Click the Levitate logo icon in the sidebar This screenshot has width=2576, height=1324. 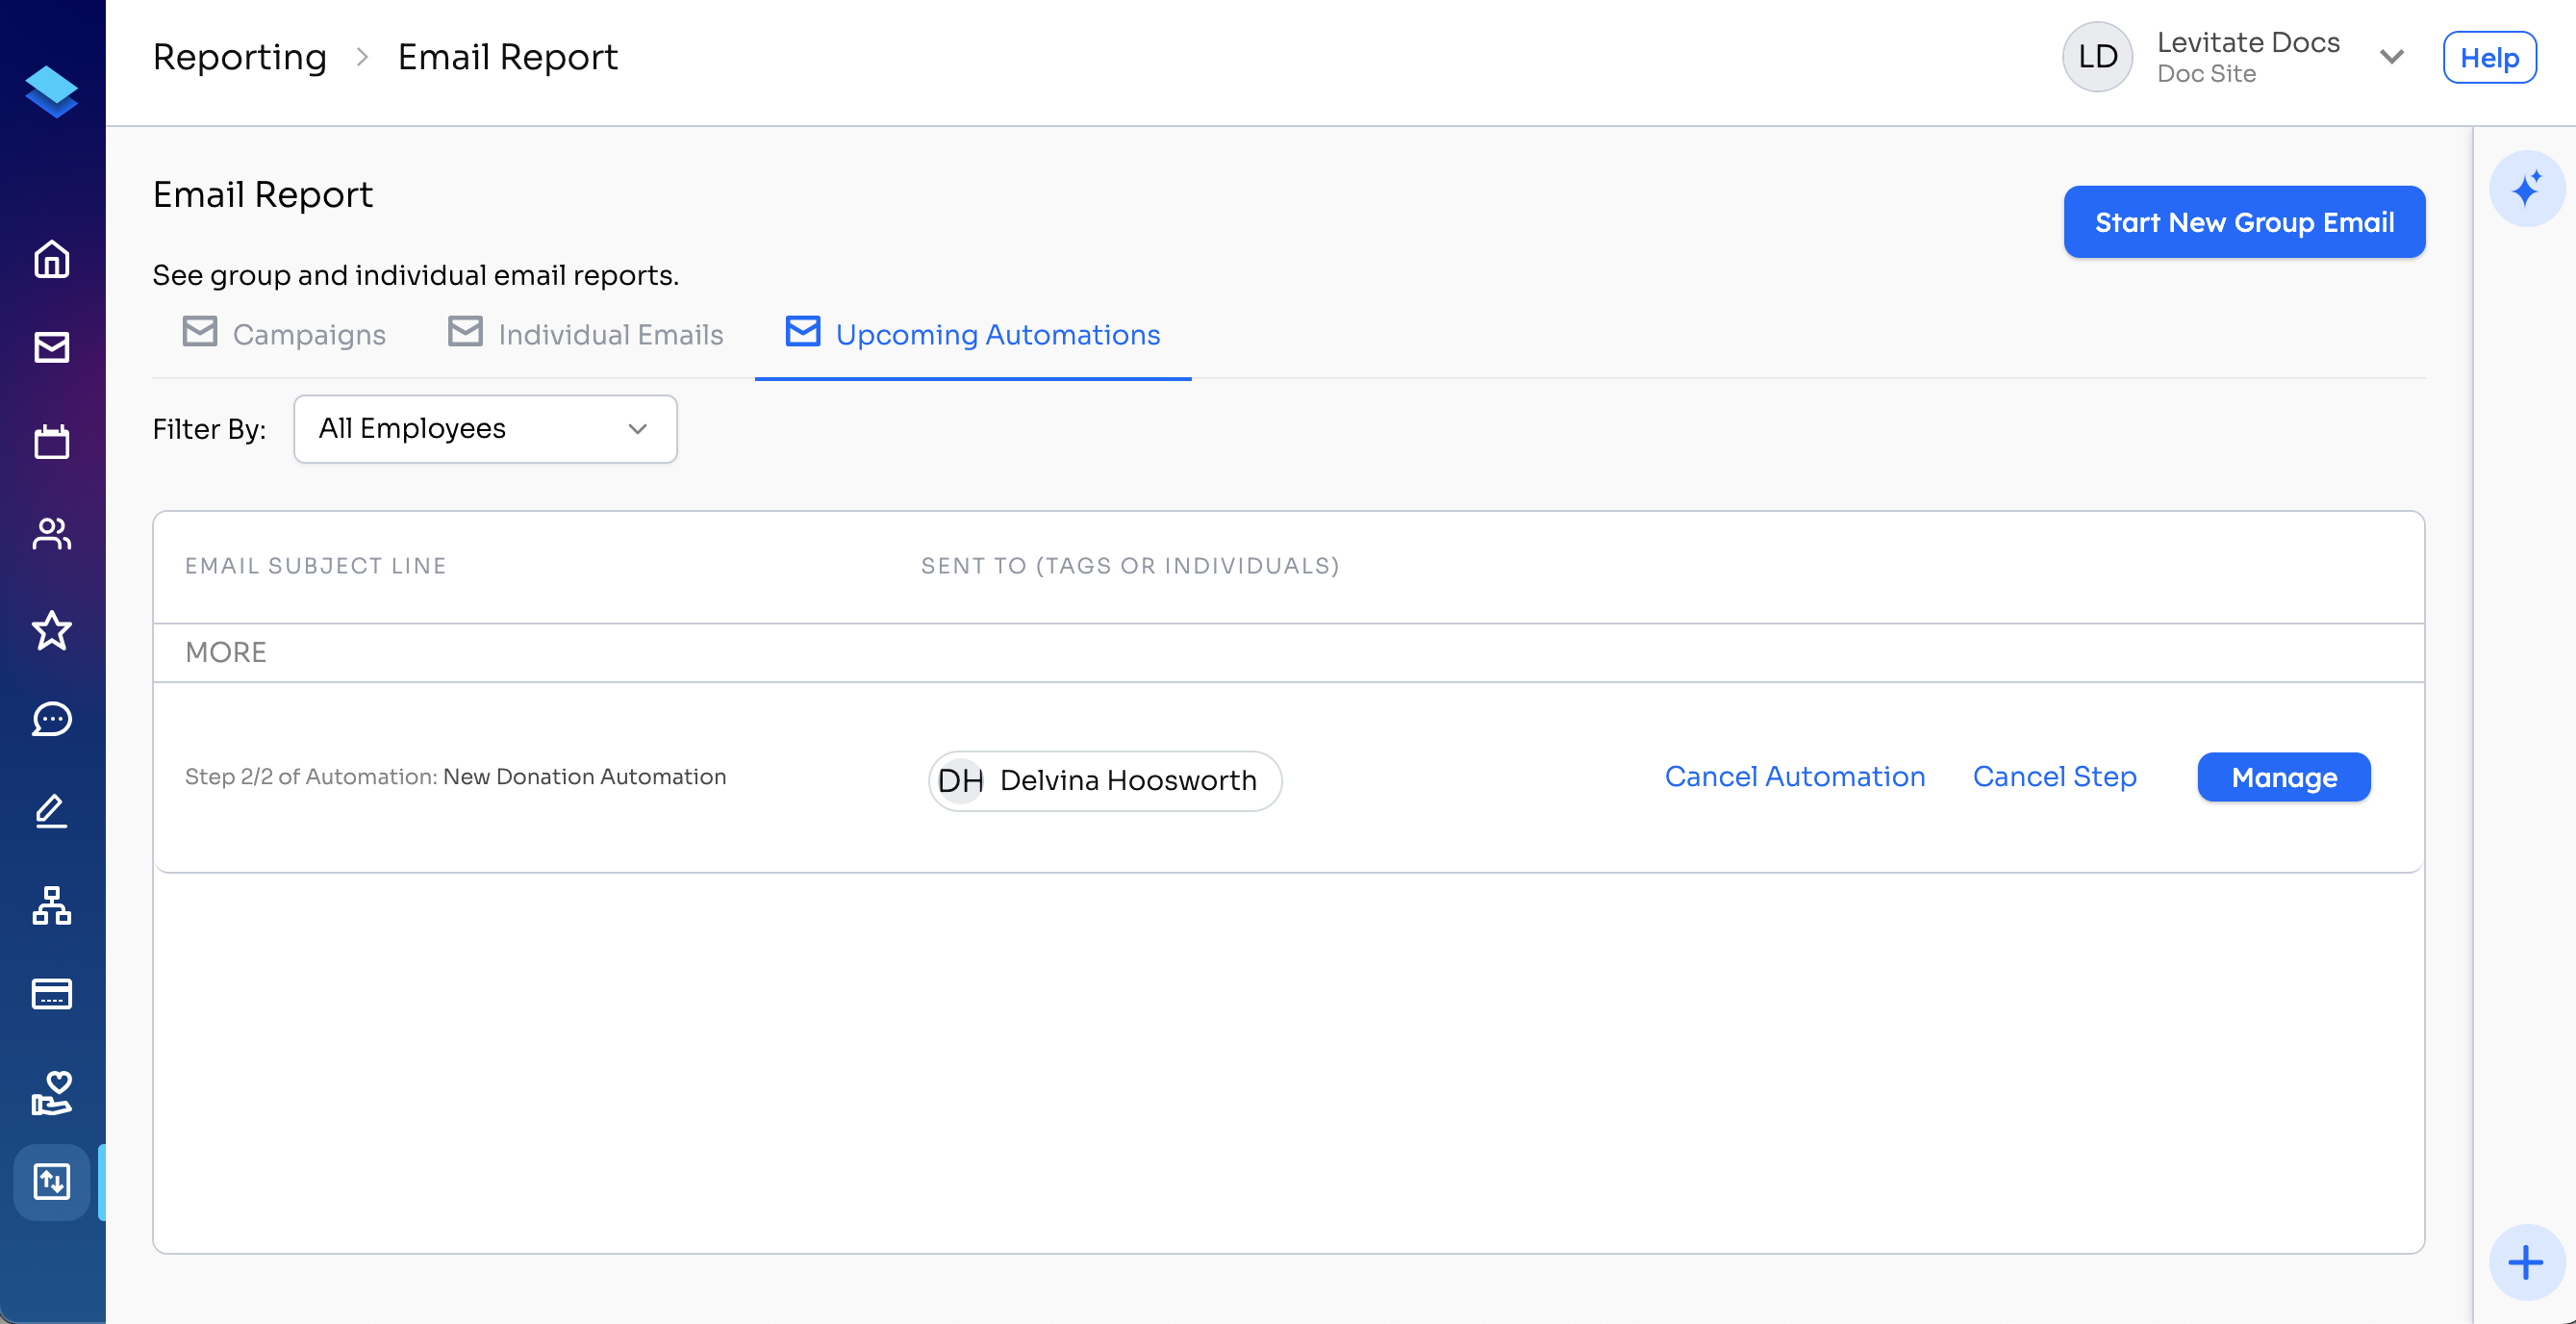52,92
